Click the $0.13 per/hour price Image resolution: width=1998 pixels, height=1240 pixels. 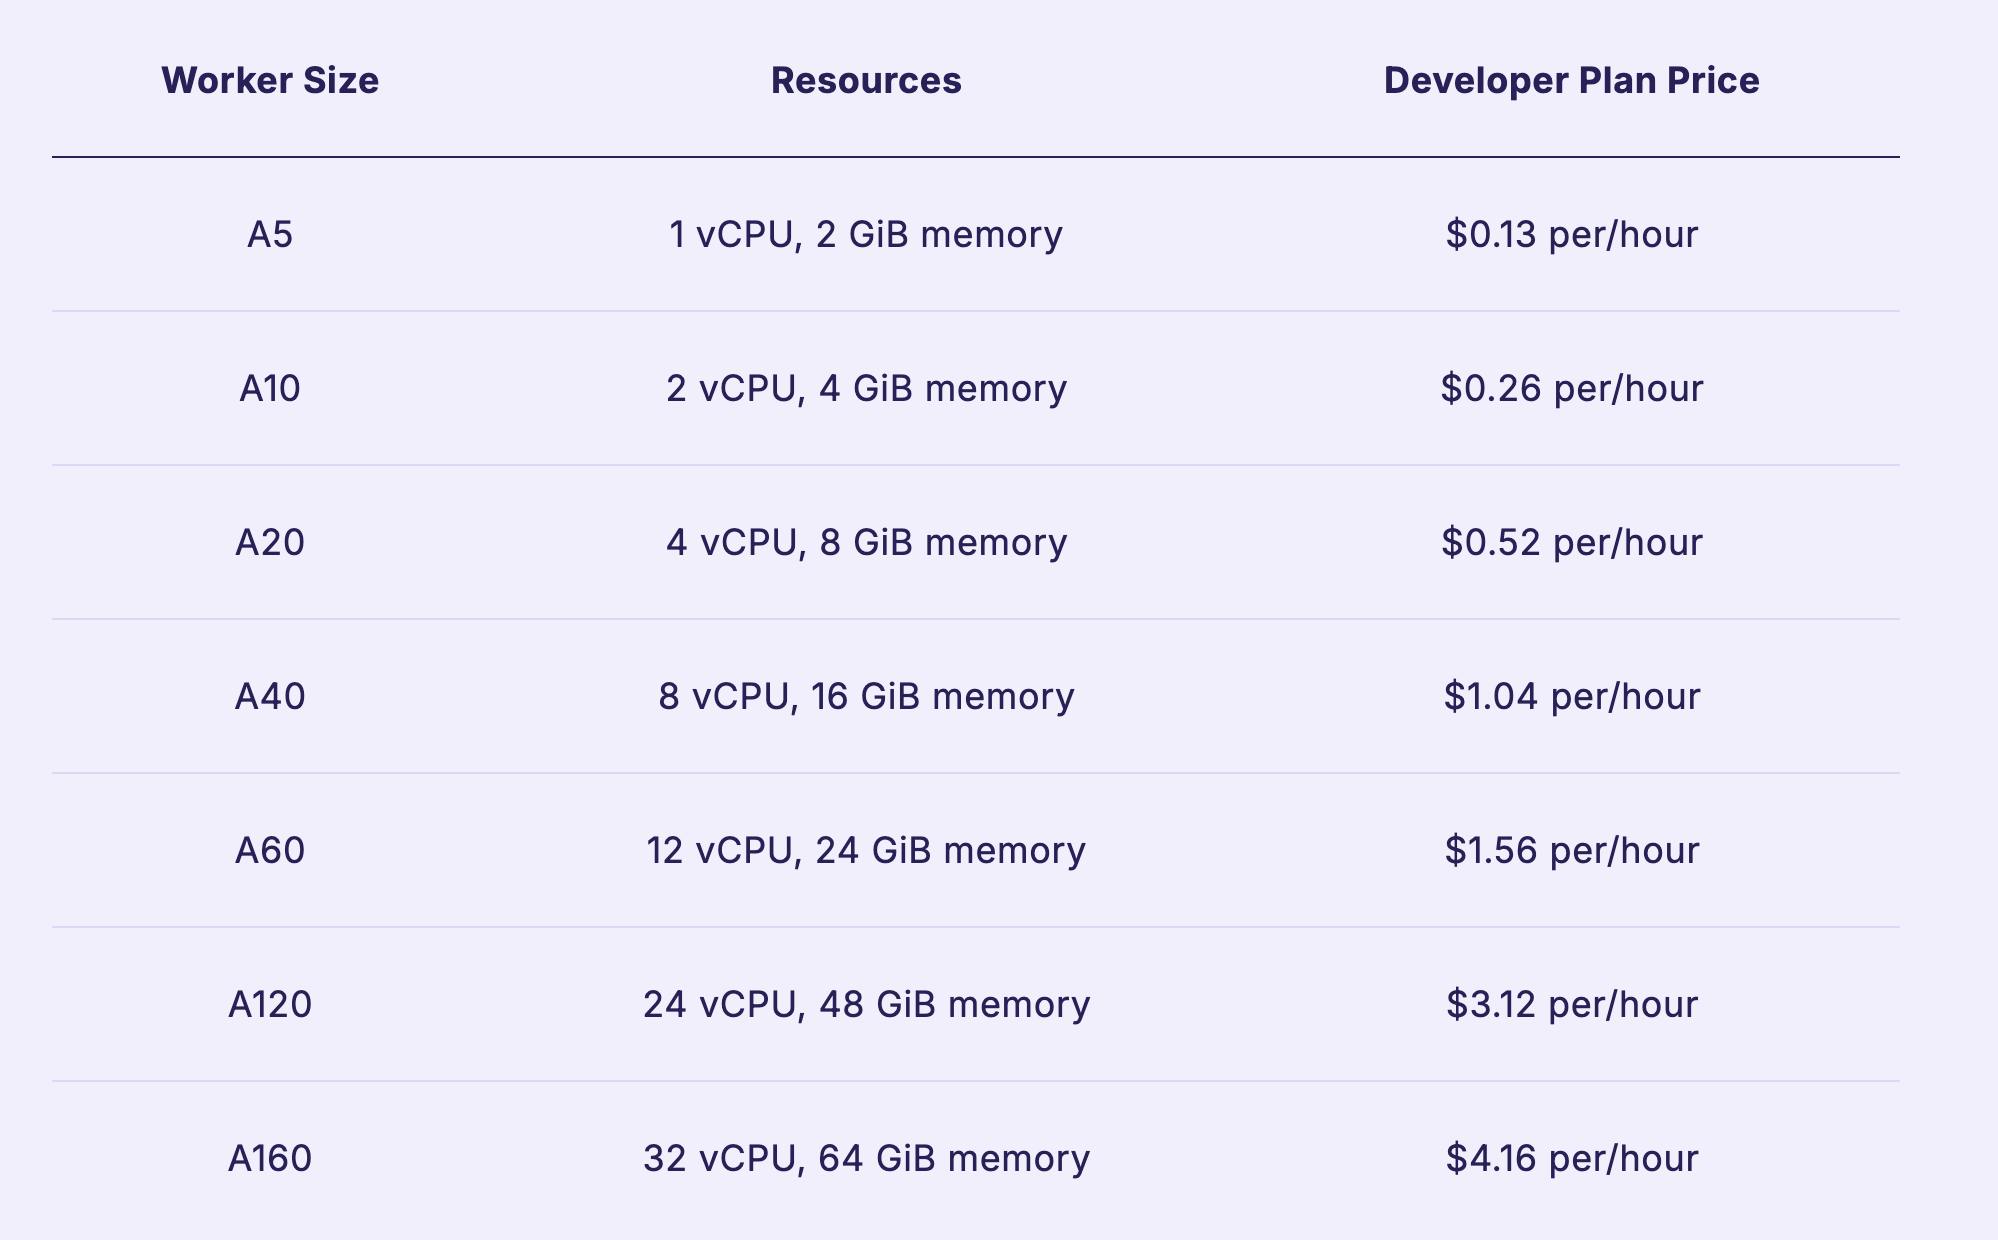pyautogui.click(x=1571, y=235)
